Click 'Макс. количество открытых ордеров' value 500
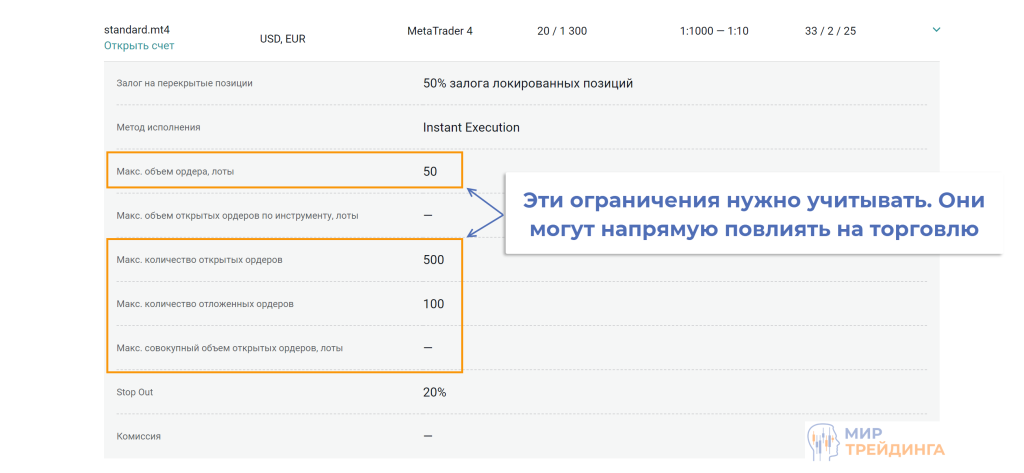The image size is (1024, 473). [x=433, y=260]
